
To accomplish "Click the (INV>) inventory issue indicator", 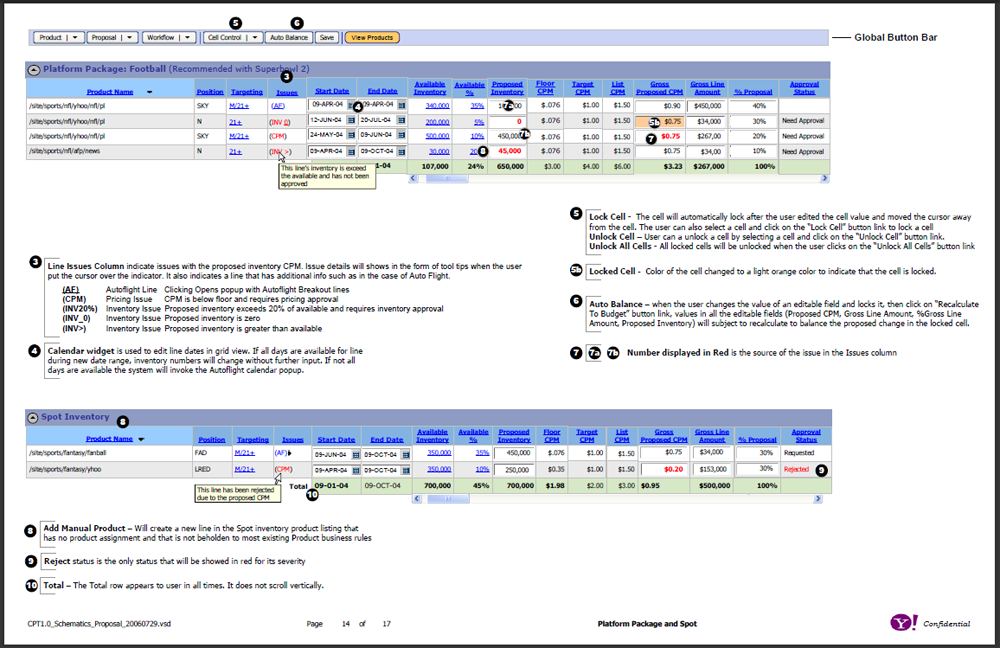I will pyautogui.click(x=280, y=151).
